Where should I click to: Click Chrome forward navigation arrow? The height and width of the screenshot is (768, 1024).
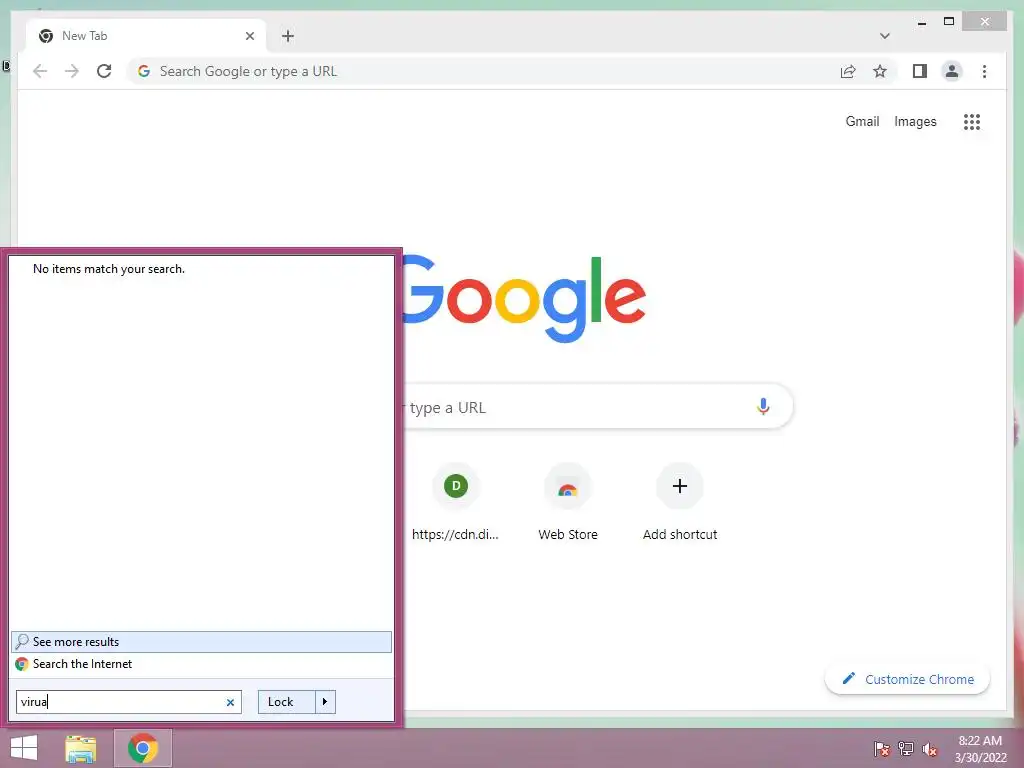(72, 71)
